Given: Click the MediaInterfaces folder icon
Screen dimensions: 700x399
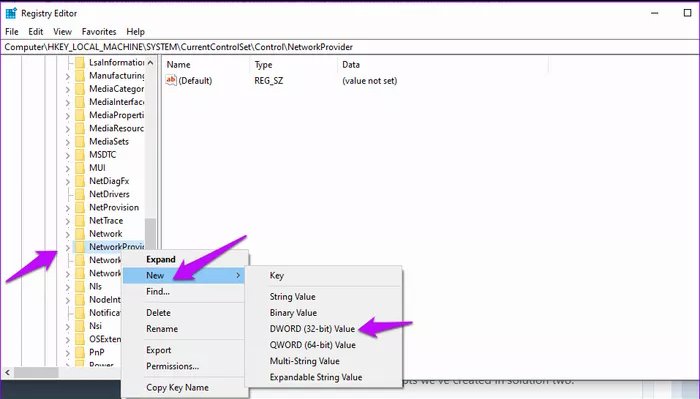Looking at the screenshot, I should click(x=80, y=102).
